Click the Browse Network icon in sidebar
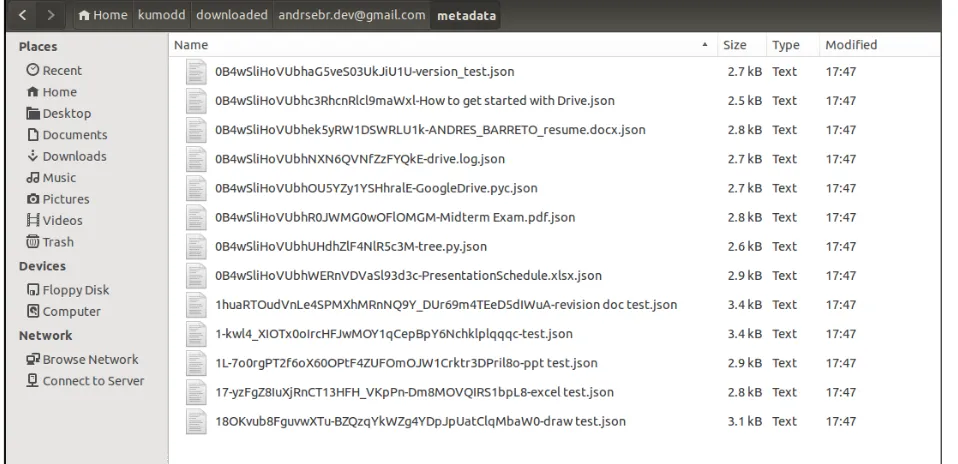The width and height of the screenshot is (958, 464). coord(33,359)
